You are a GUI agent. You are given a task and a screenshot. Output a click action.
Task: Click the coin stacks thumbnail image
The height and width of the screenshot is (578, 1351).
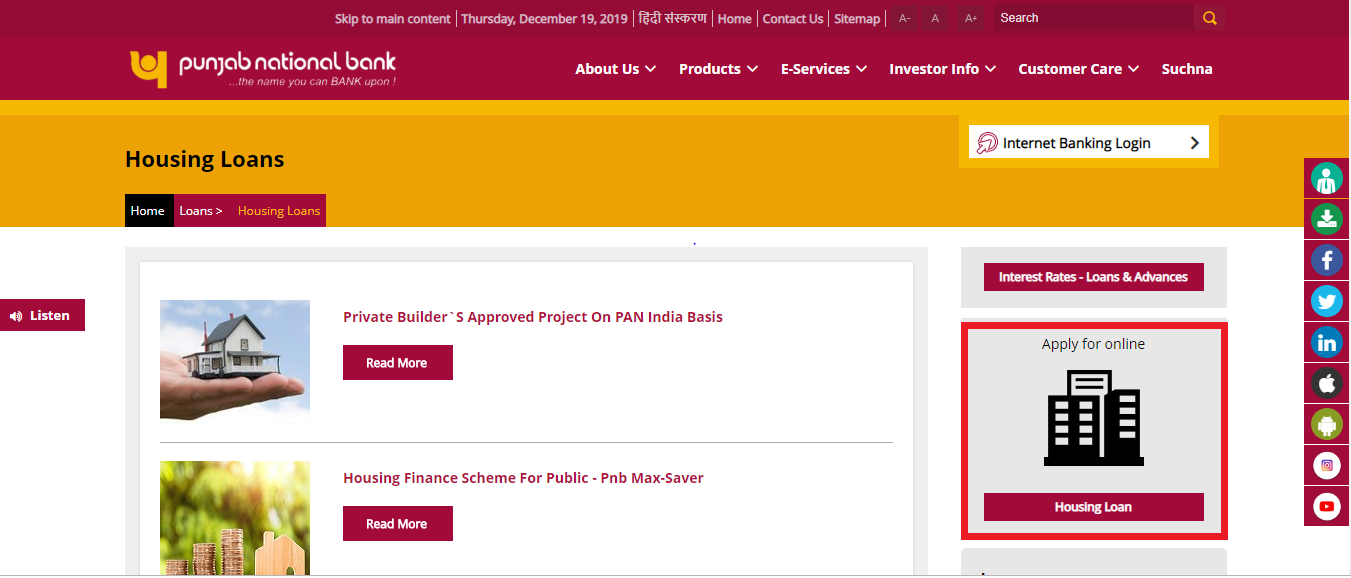(x=235, y=518)
